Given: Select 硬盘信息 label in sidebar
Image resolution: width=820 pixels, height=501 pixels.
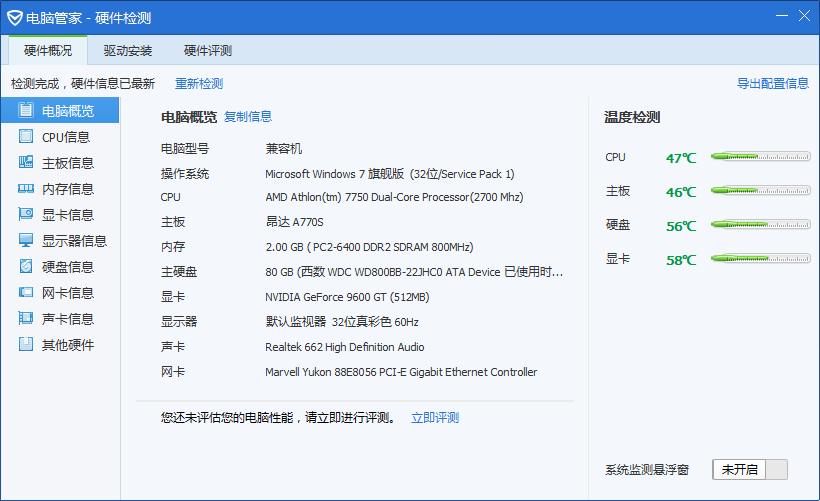Looking at the screenshot, I should point(68,267).
